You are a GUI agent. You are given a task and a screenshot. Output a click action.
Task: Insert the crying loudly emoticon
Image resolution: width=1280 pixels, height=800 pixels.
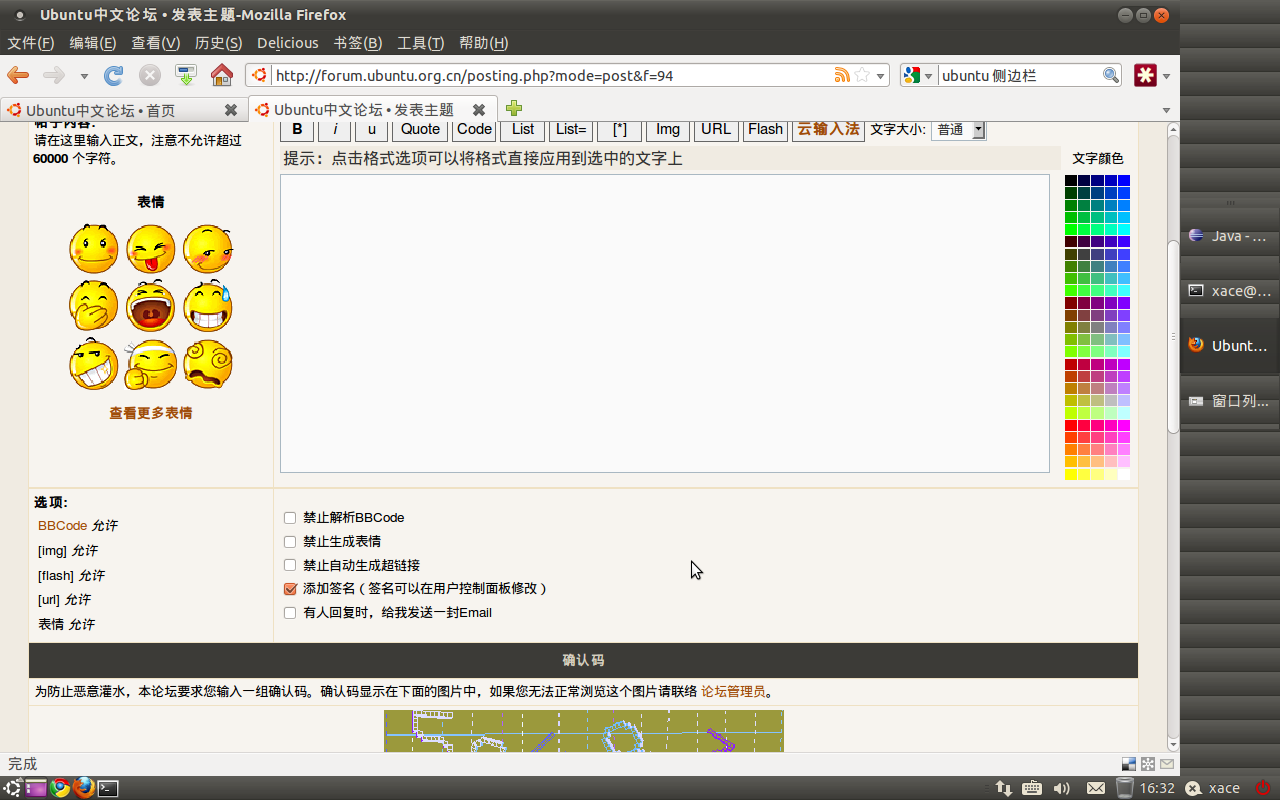(x=151, y=306)
